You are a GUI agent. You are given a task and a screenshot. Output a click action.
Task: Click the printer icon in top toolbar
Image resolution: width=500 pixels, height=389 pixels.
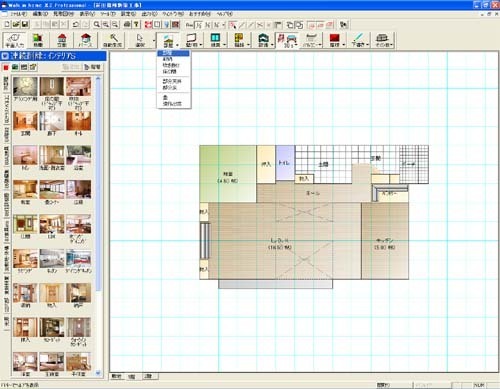point(127,25)
